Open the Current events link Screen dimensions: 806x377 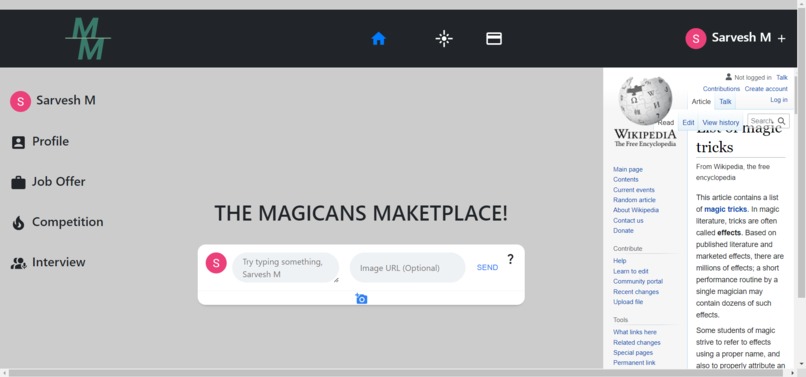[x=634, y=190]
